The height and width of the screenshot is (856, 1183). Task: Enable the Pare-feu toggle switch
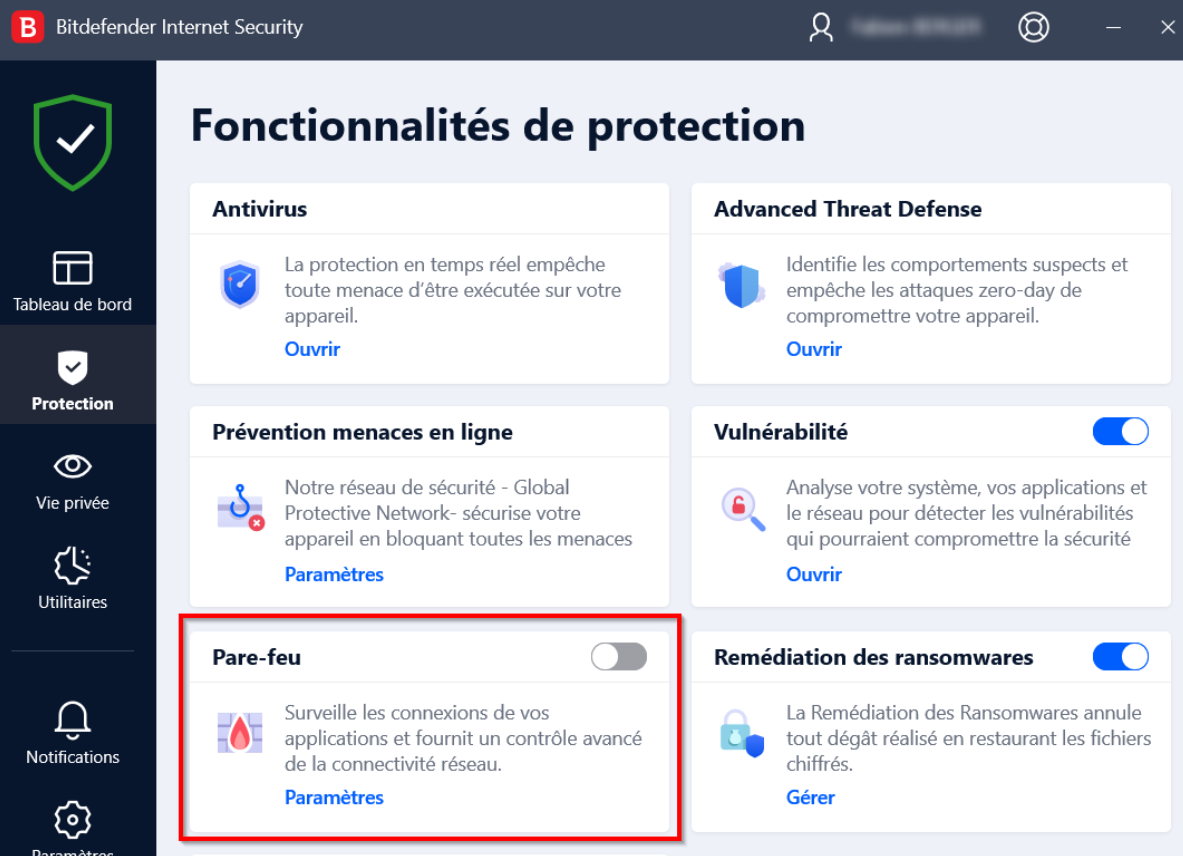(619, 656)
